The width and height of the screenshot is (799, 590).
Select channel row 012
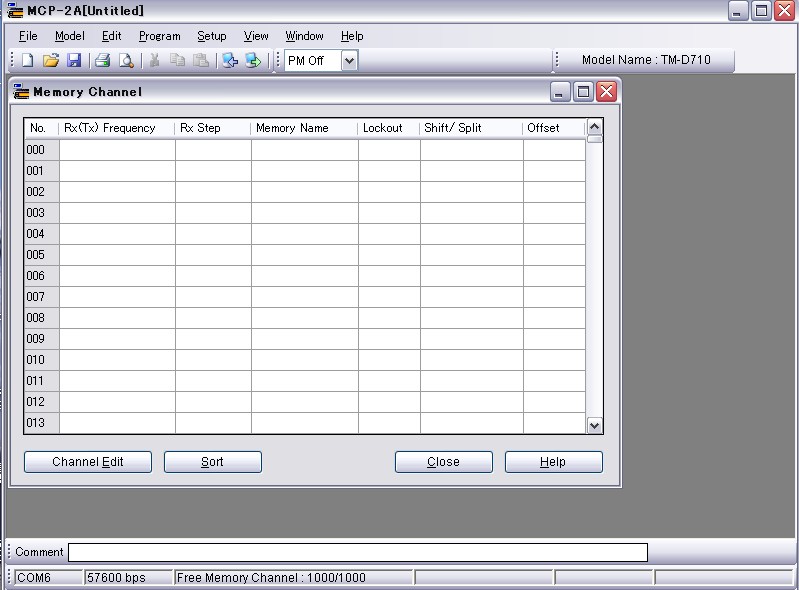pos(305,402)
